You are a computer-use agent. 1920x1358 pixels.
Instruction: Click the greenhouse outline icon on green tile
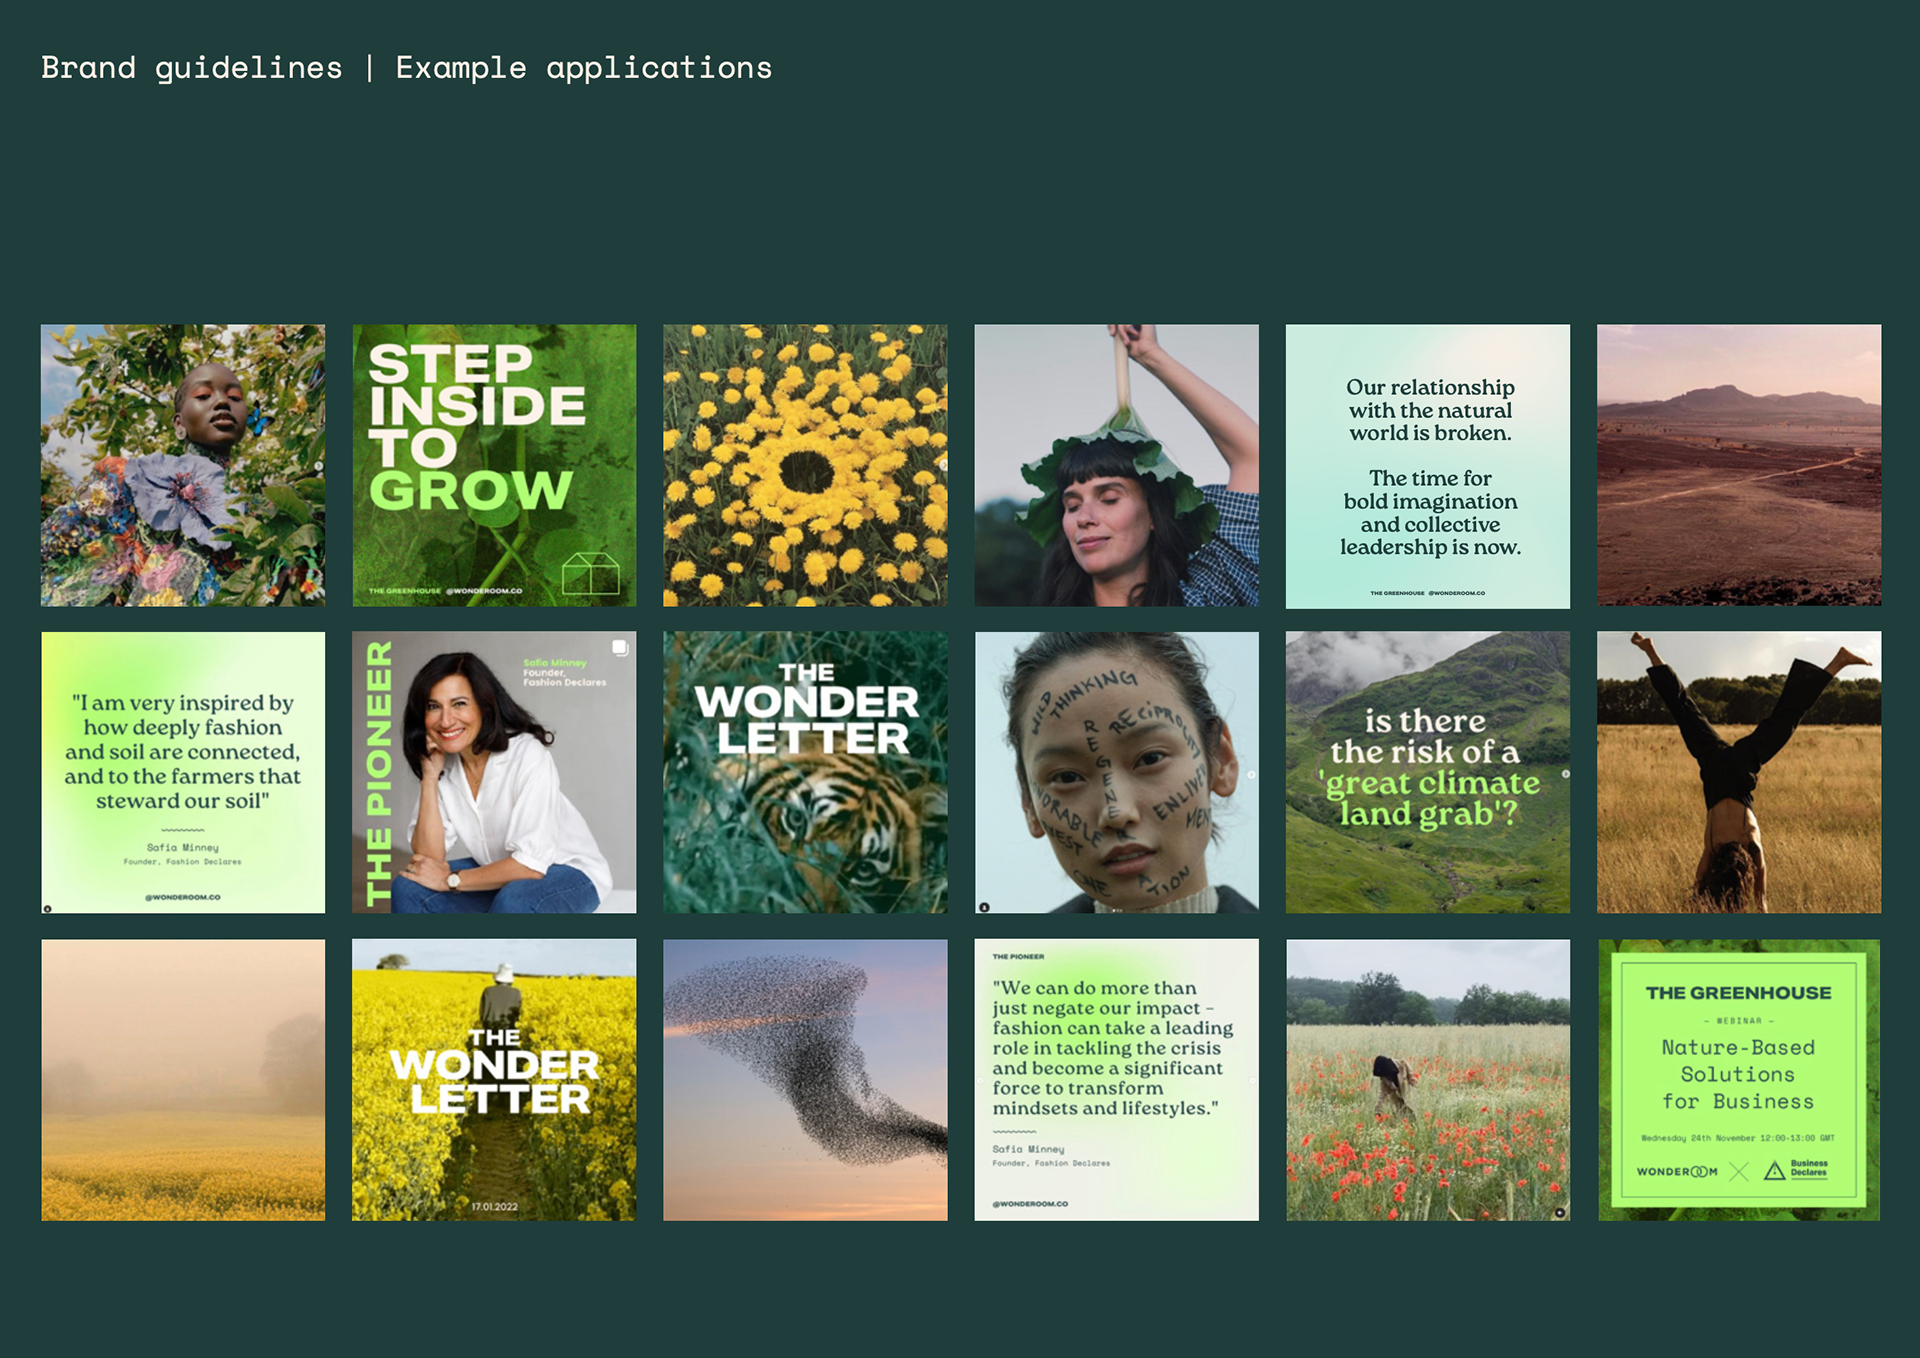590,574
